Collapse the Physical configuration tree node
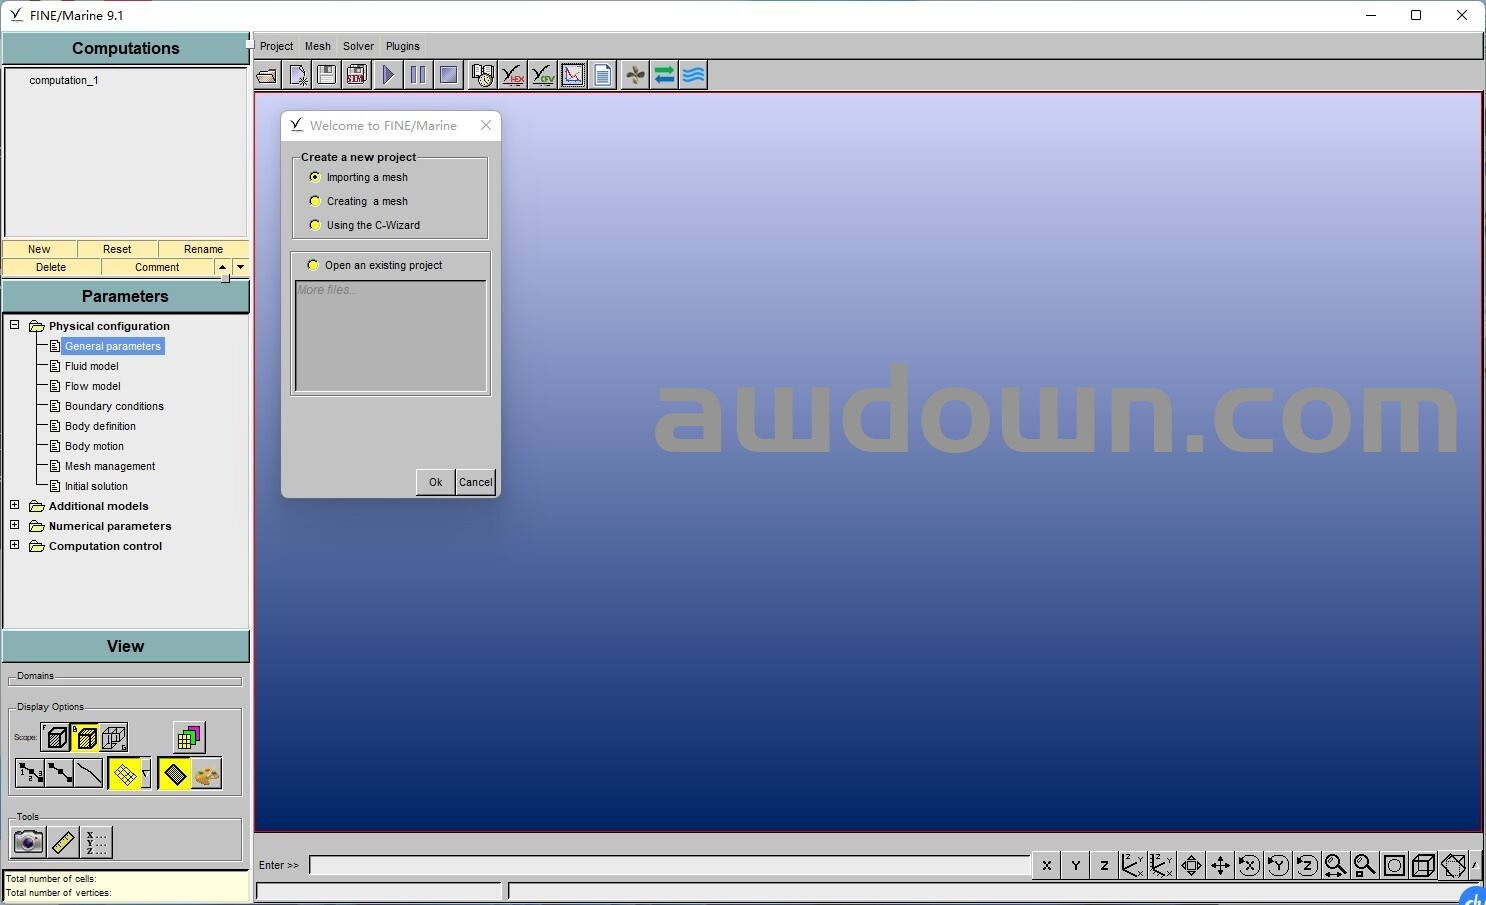1486x905 pixels. pyautogui.click(x=15, y=325)
